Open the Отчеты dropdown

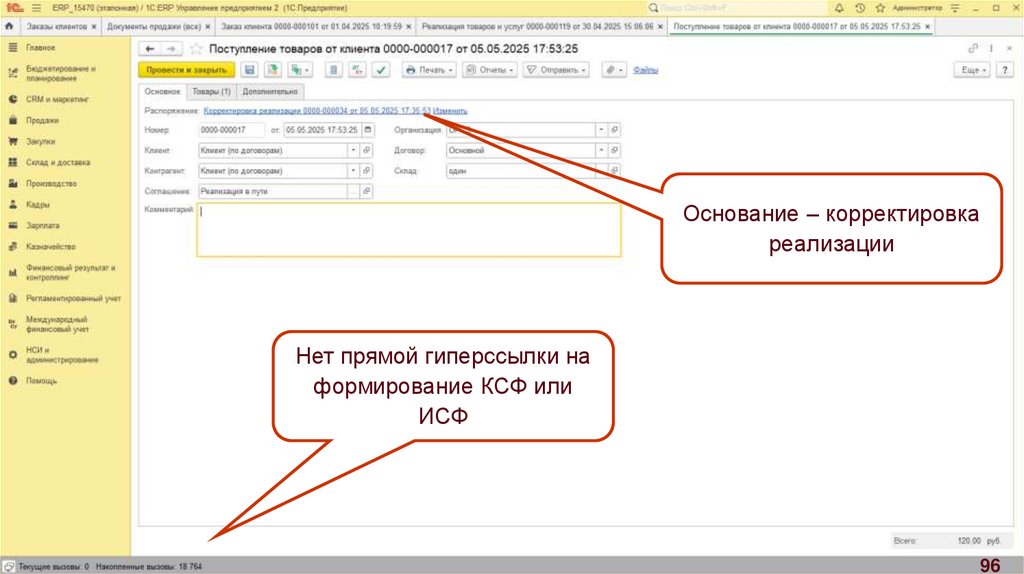pos(490,70)
